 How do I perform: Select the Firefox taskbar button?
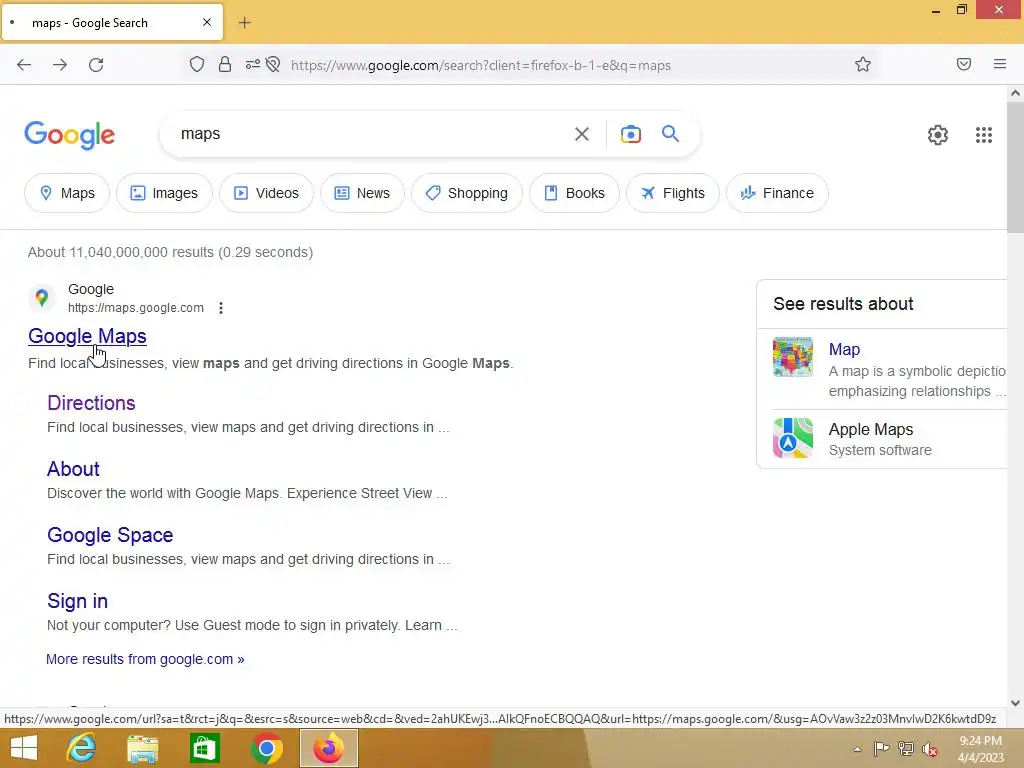(x=328, y=748)
